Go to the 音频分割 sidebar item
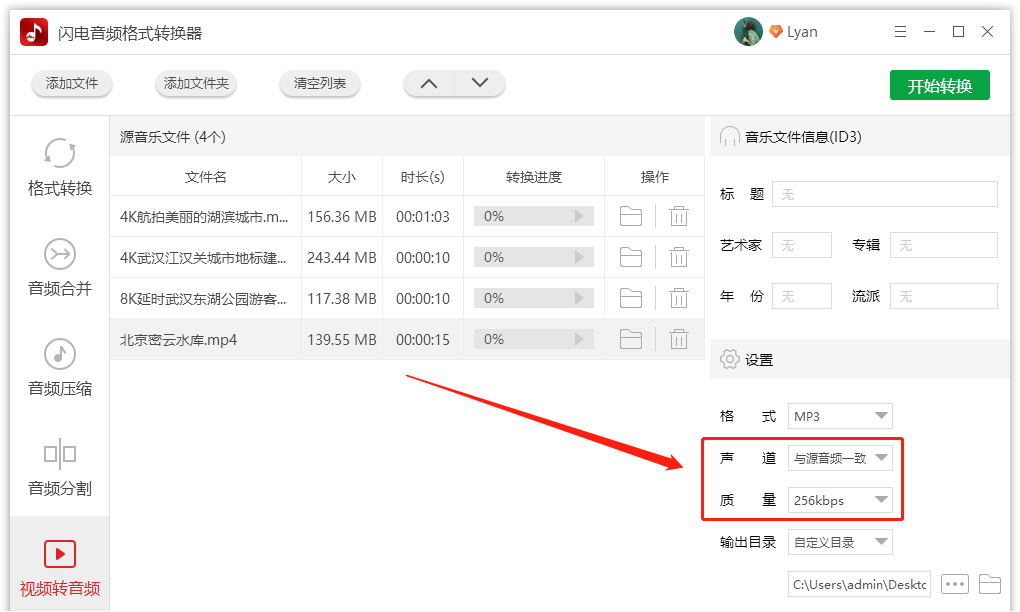The image size is (1020, 612). click(60, 468)
